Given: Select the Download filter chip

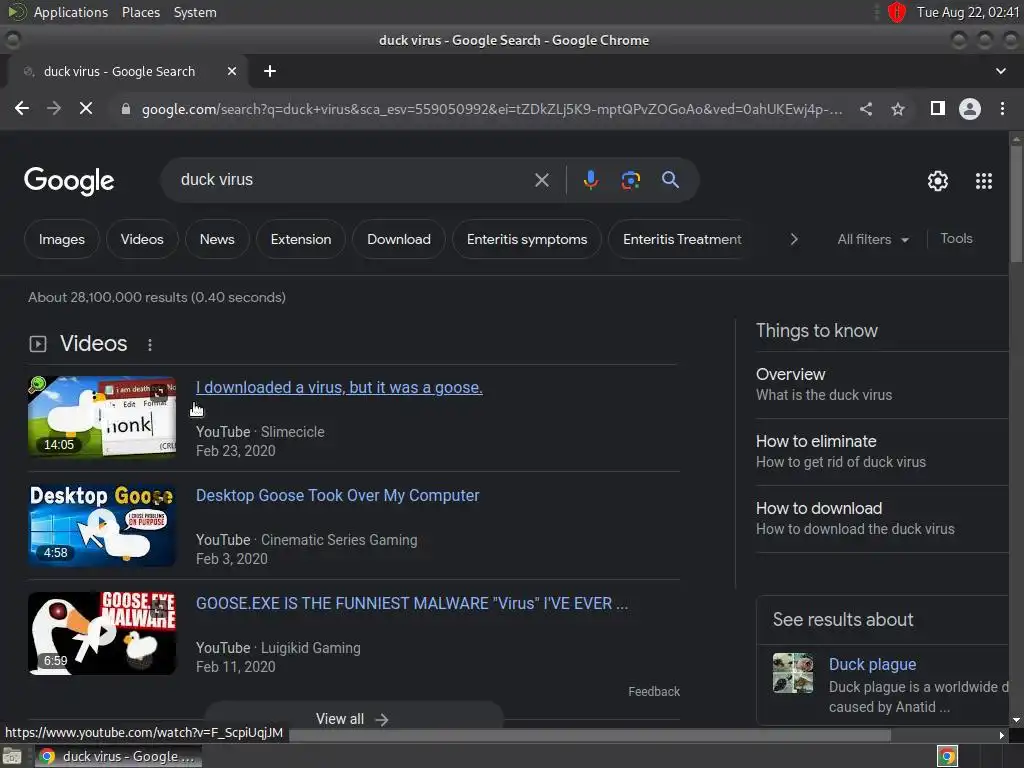Looking at the screenshot, I should (398, 239).
